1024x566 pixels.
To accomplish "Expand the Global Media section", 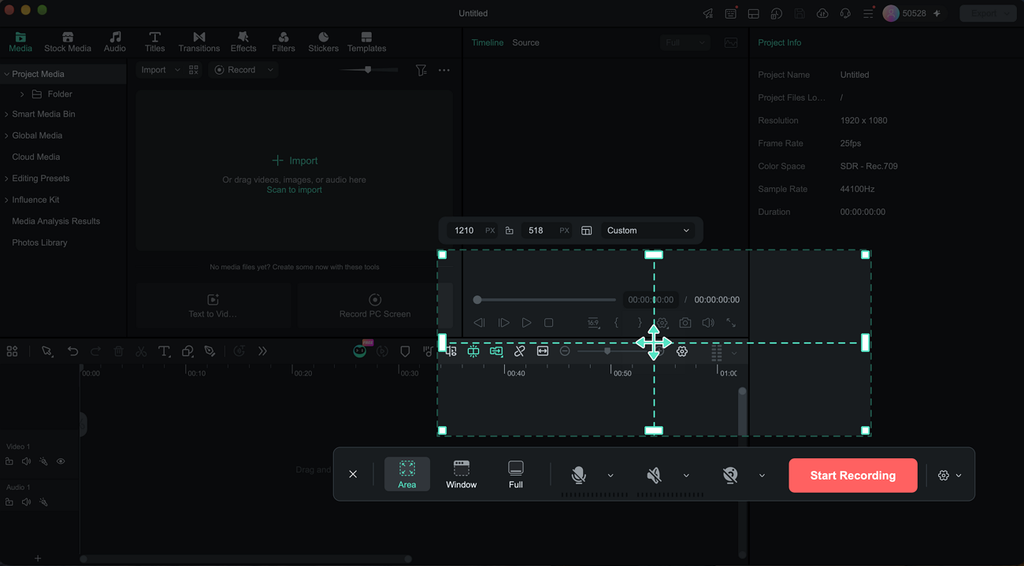I will click(x=6, y=136).
